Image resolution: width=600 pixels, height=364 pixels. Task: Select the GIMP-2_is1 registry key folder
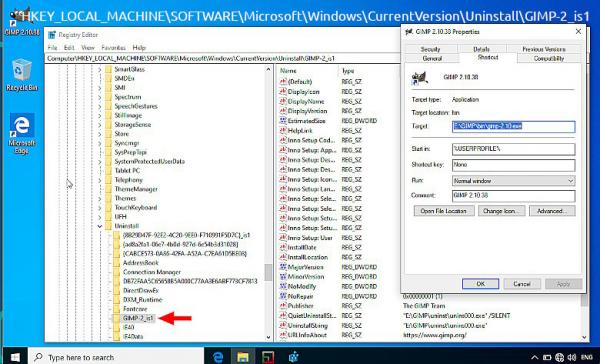(138, 318)
